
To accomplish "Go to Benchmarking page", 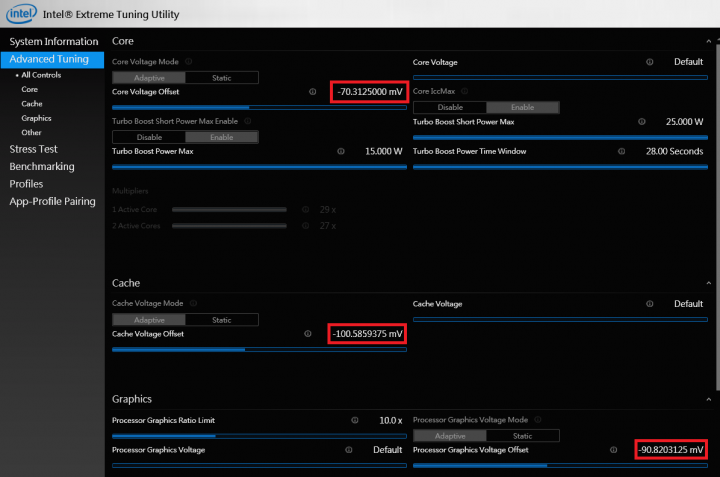I will tap(42, 167).
